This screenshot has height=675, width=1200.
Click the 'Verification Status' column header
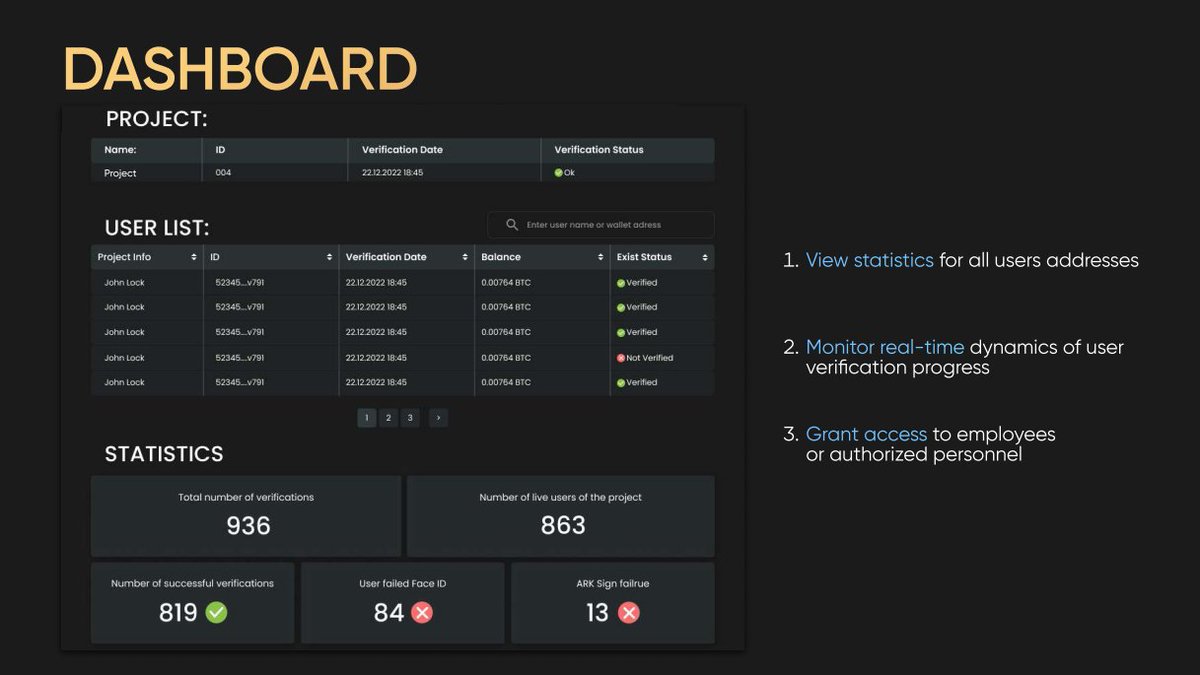pos(599,150)
